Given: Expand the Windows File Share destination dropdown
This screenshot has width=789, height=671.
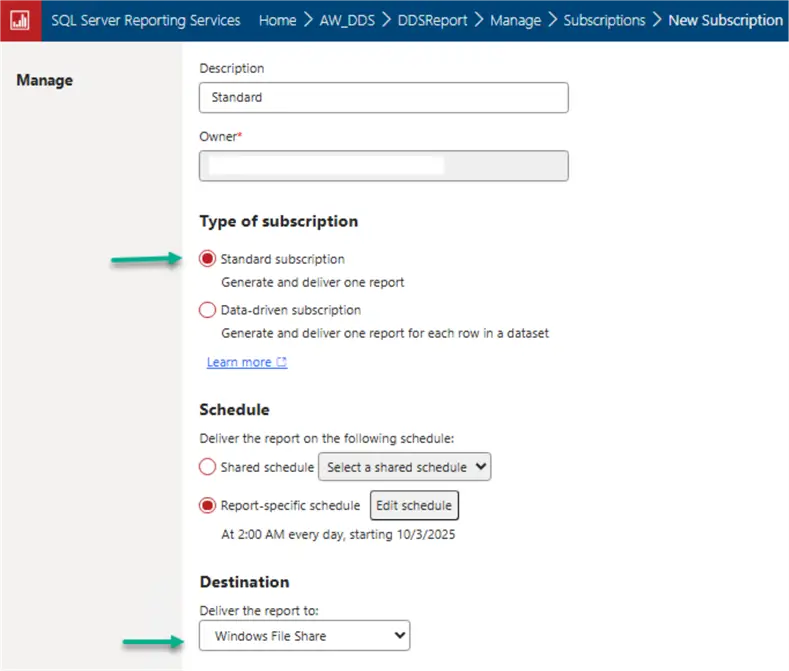Looking at the screenshot, I should (x=304, y=636).
